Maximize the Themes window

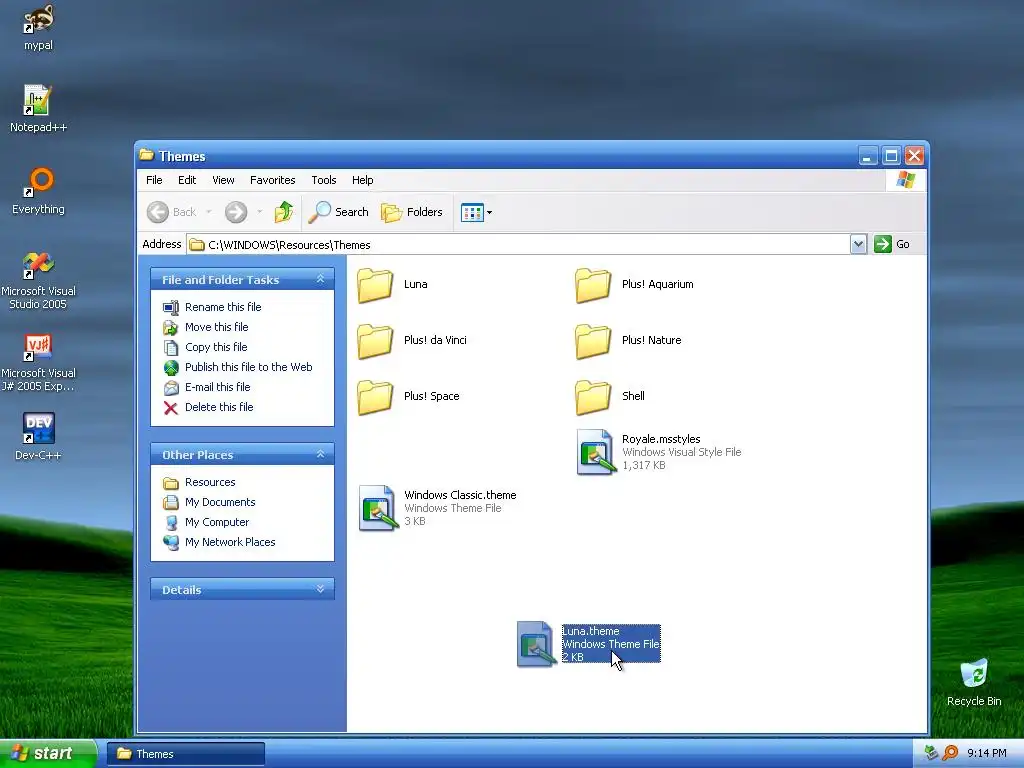coord(891,156)
